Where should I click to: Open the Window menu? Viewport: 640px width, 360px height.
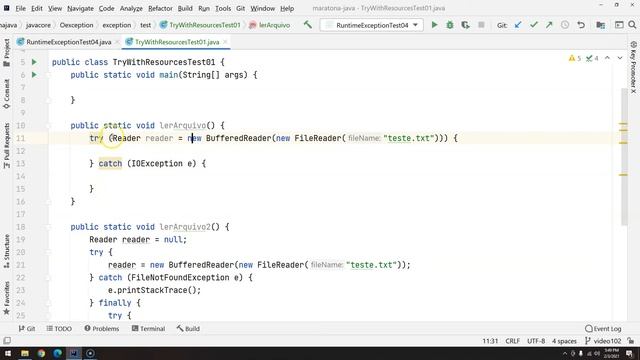pyautogui.click(x=262, y=8)
